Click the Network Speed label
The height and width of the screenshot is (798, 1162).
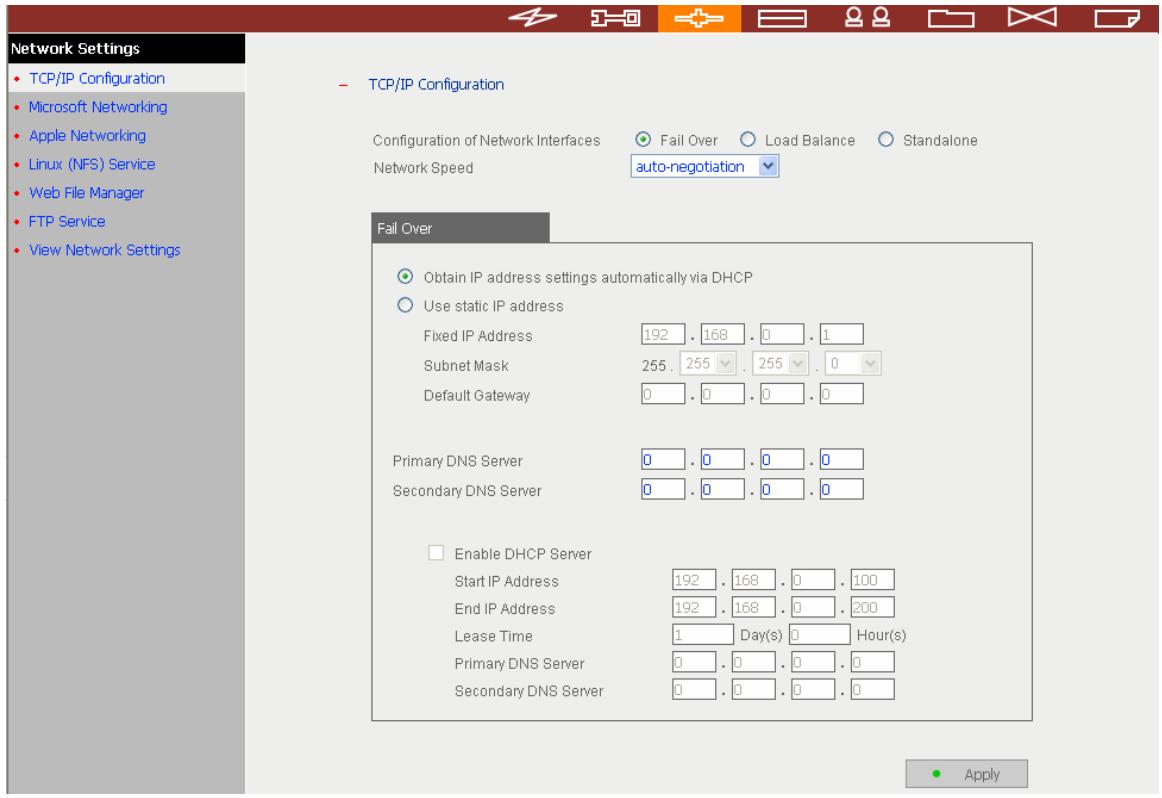(423, 168)
